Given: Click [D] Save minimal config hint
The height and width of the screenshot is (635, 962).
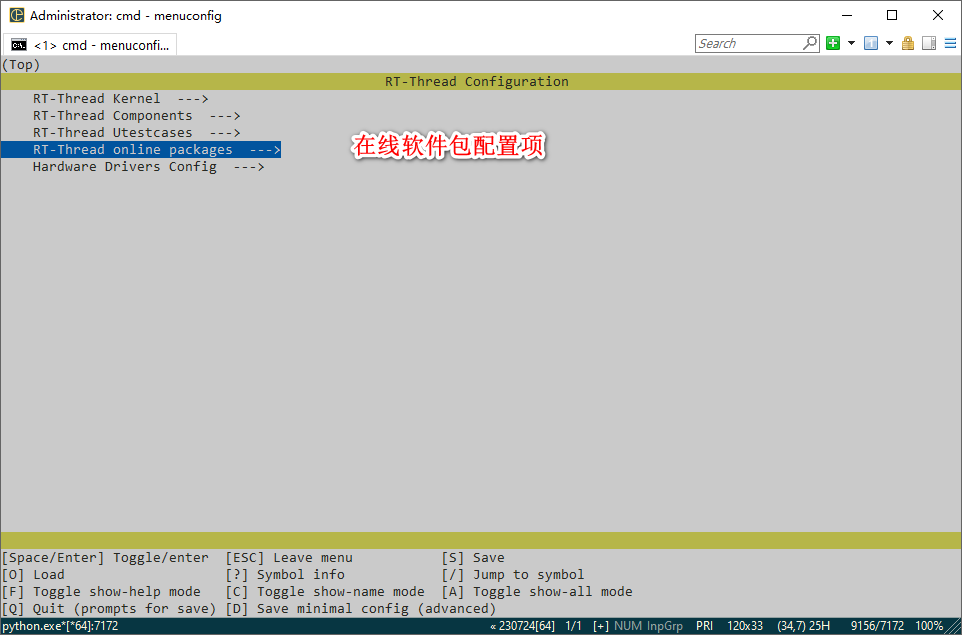Looking at the screenshot, I should (x=361, y=609).
